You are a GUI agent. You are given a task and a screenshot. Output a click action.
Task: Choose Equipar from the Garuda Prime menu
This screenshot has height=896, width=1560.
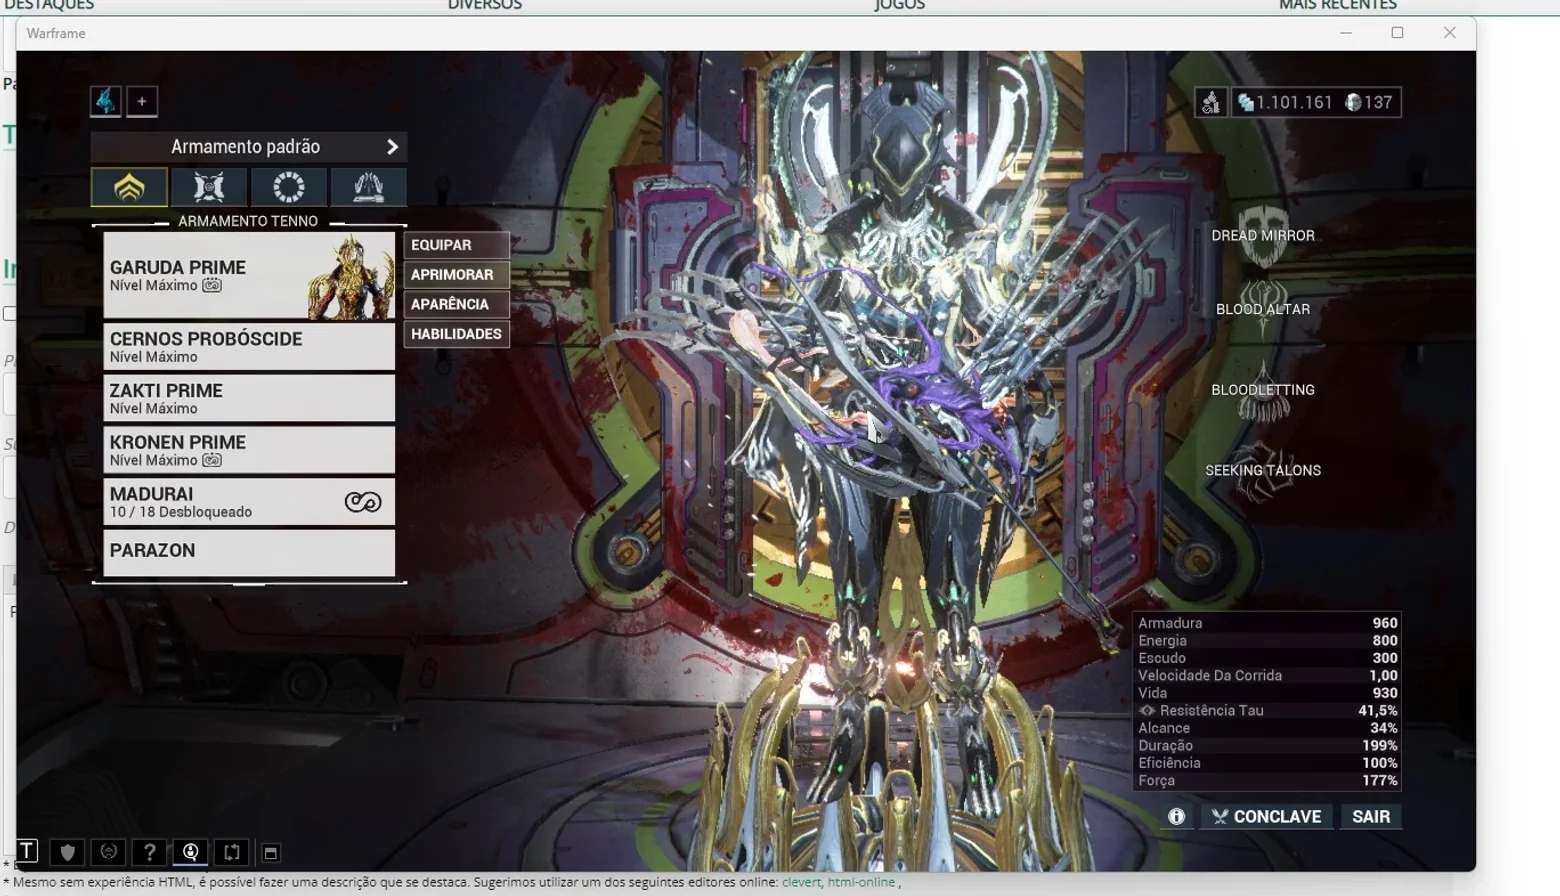click(456, 245)
